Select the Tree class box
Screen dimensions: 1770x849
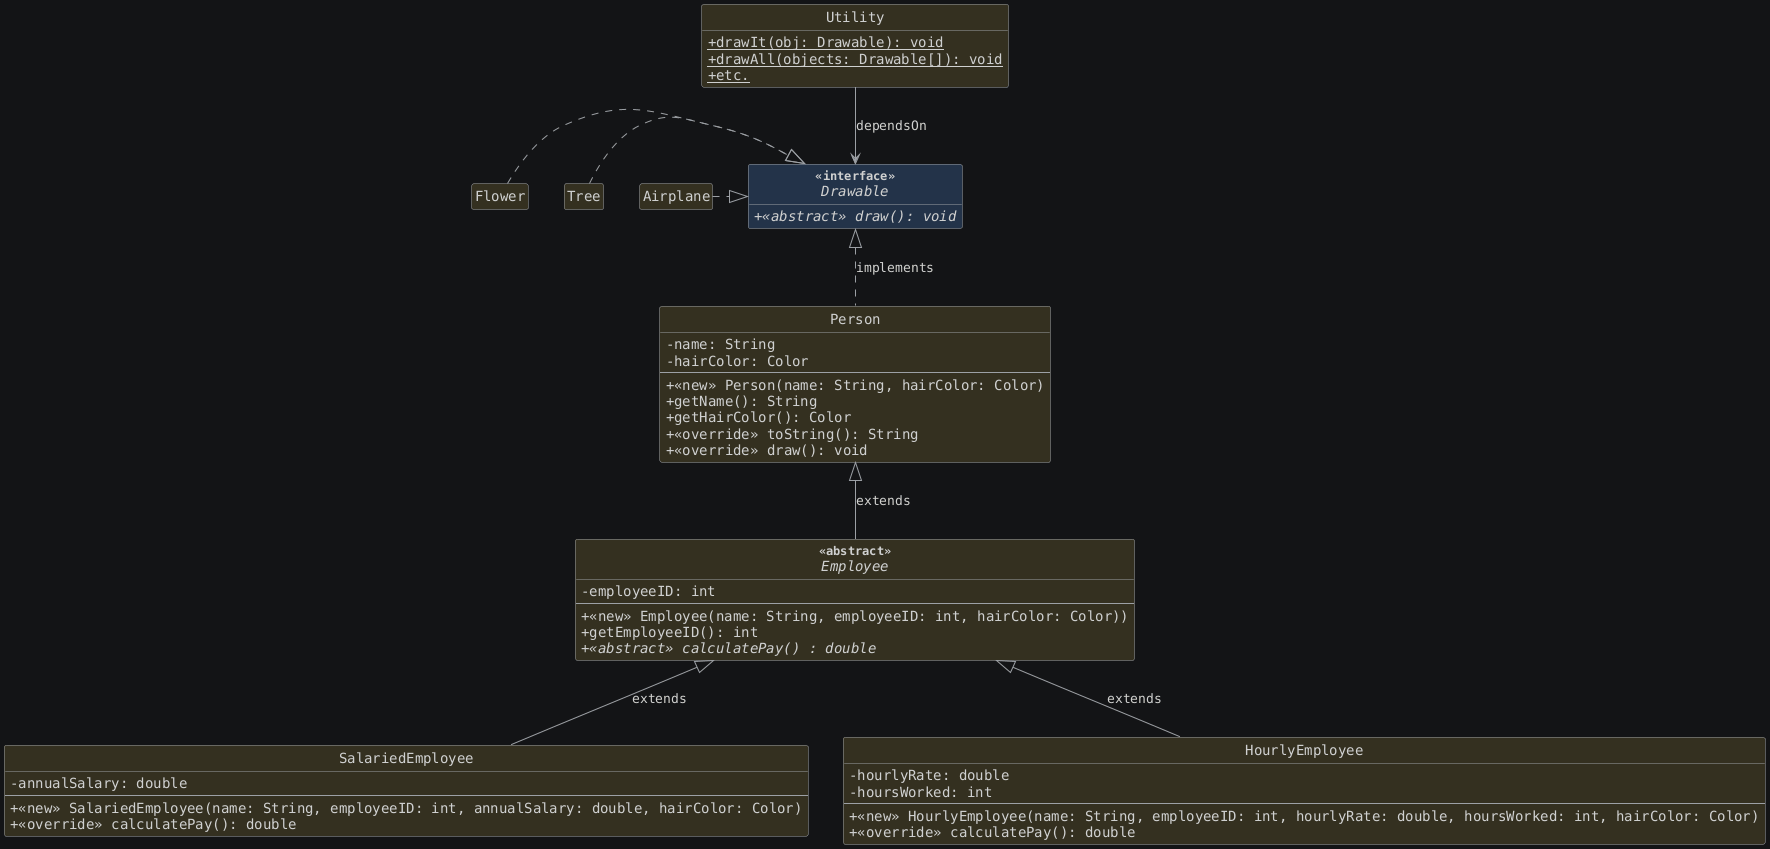584,196
